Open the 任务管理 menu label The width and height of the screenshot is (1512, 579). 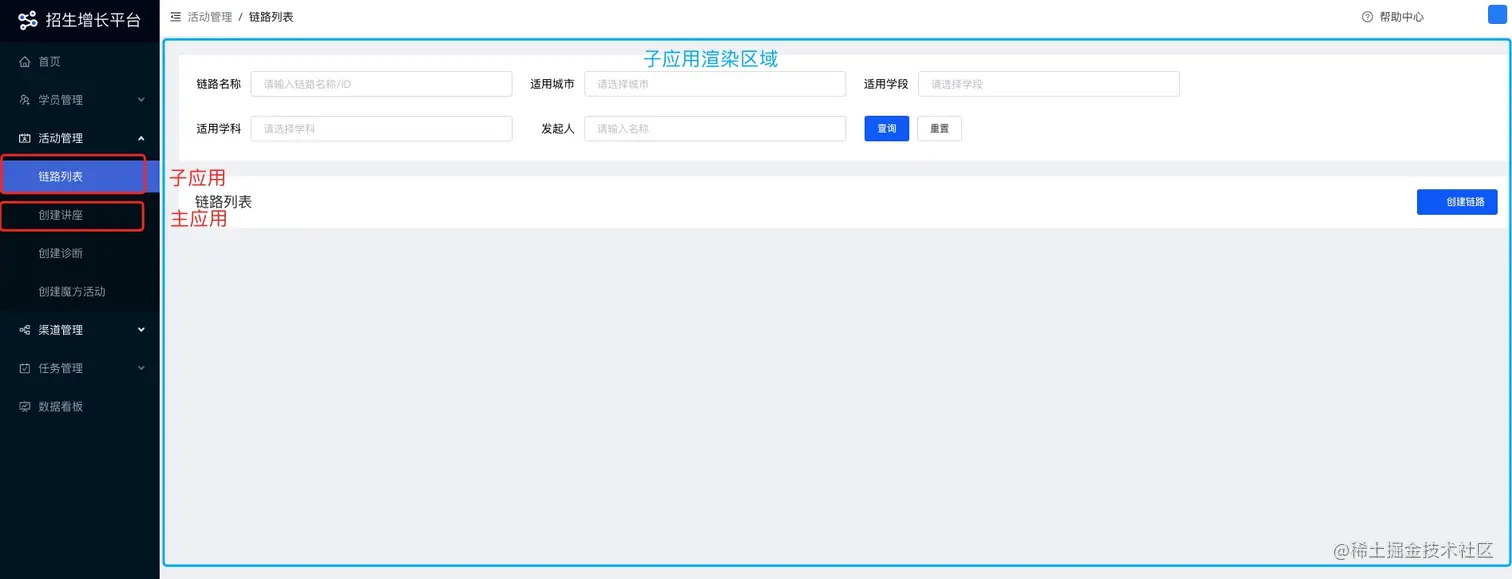60,368
